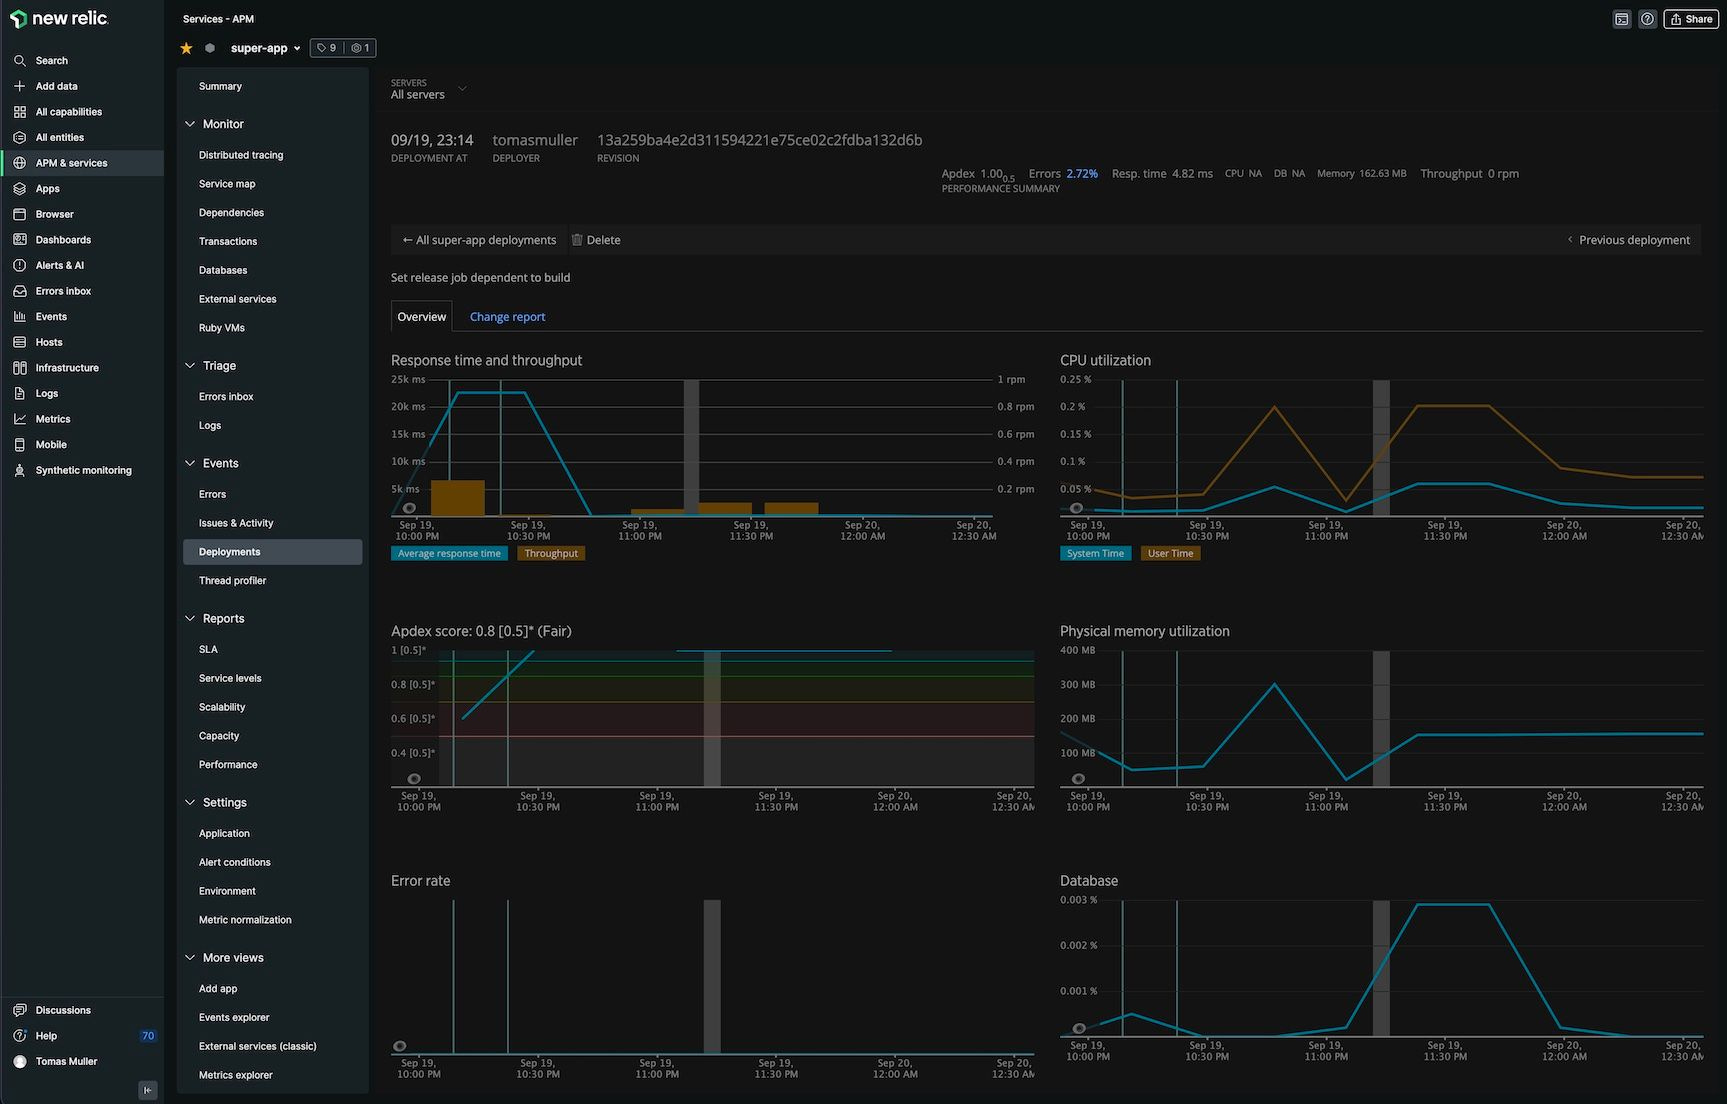Click the deployment marker in Database chart
This screenshot has height=1104, width=1727.
point(1381,968)
